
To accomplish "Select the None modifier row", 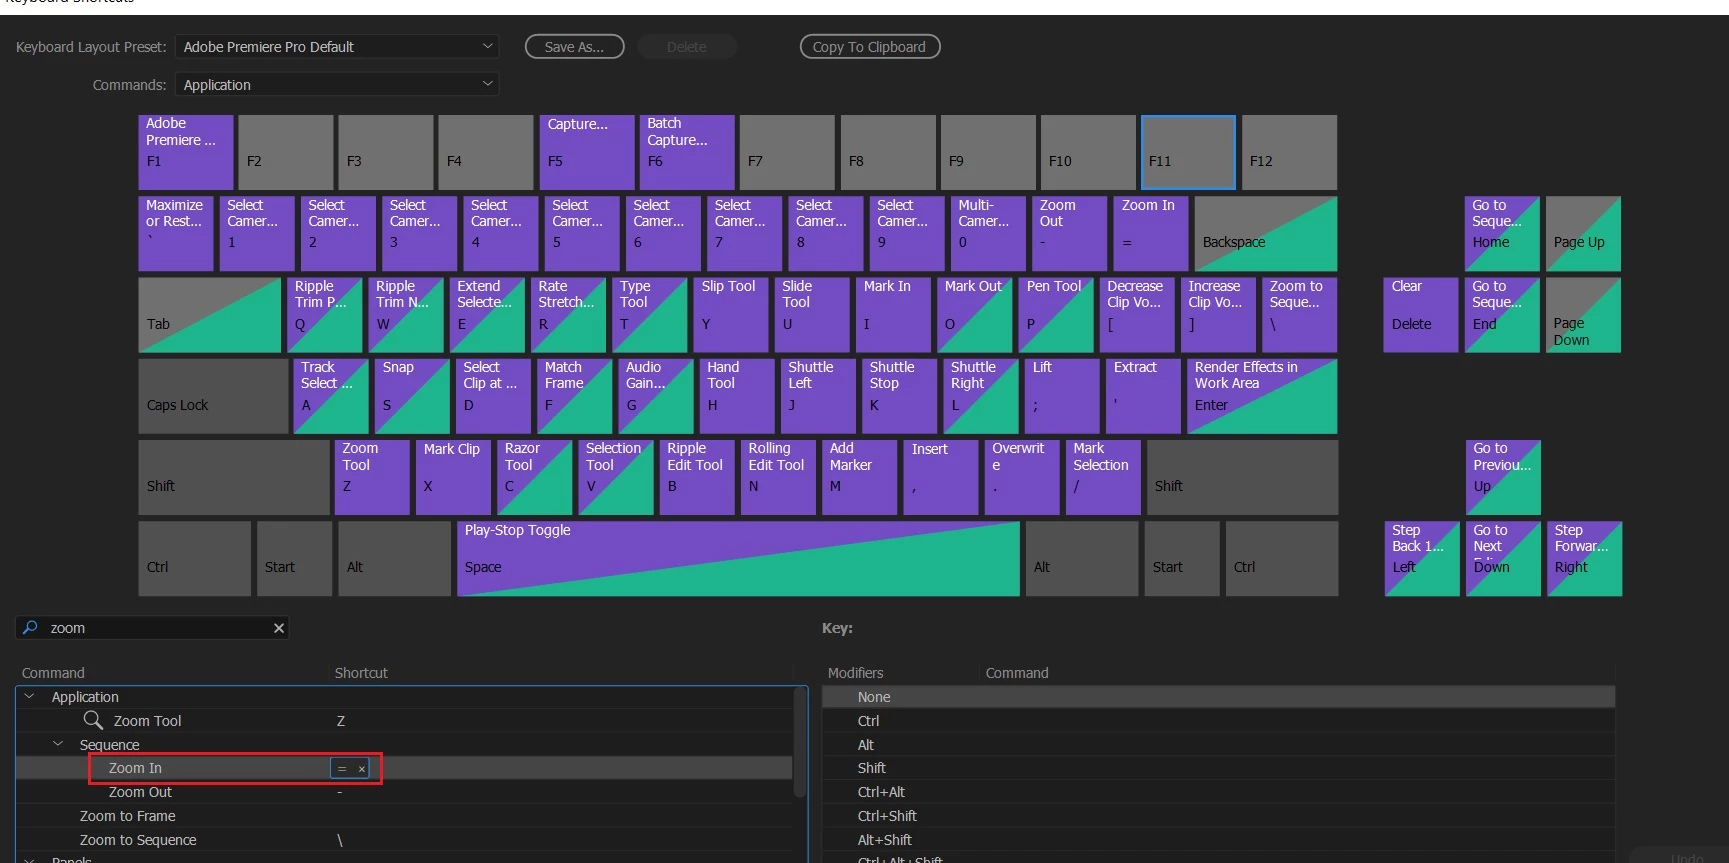I will tap(1218, 697).
